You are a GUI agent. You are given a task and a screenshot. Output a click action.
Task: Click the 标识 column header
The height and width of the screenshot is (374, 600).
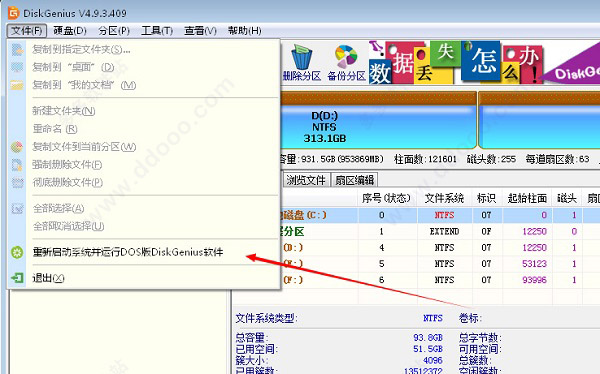pyautogui.click(x=486, y=198)
